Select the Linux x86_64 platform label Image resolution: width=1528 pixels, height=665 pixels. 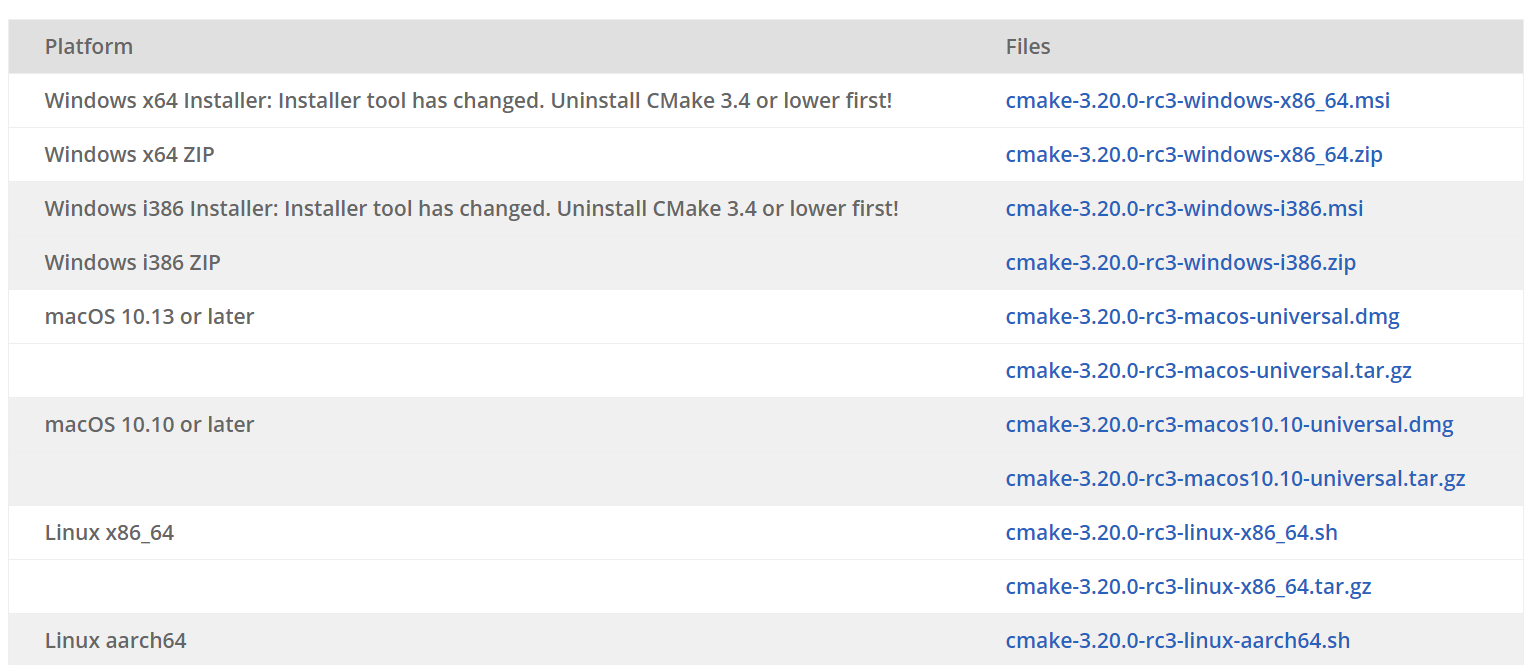coord(110,532)
